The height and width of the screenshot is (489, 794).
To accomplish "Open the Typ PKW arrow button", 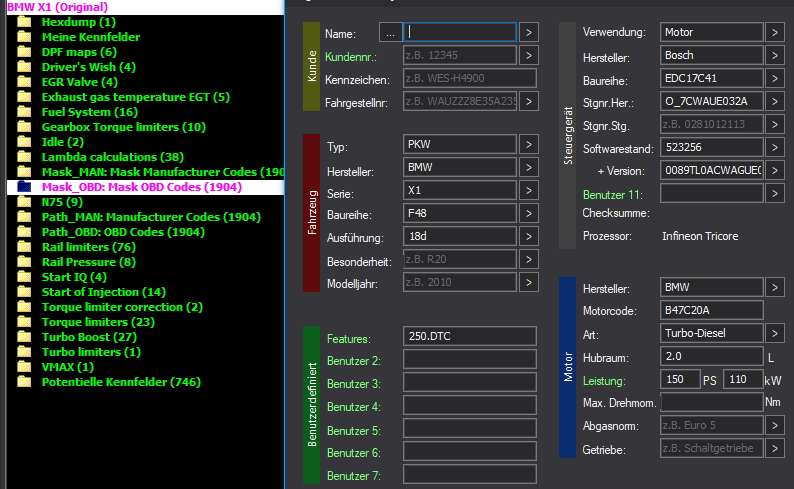I will [x=529, y=144].
